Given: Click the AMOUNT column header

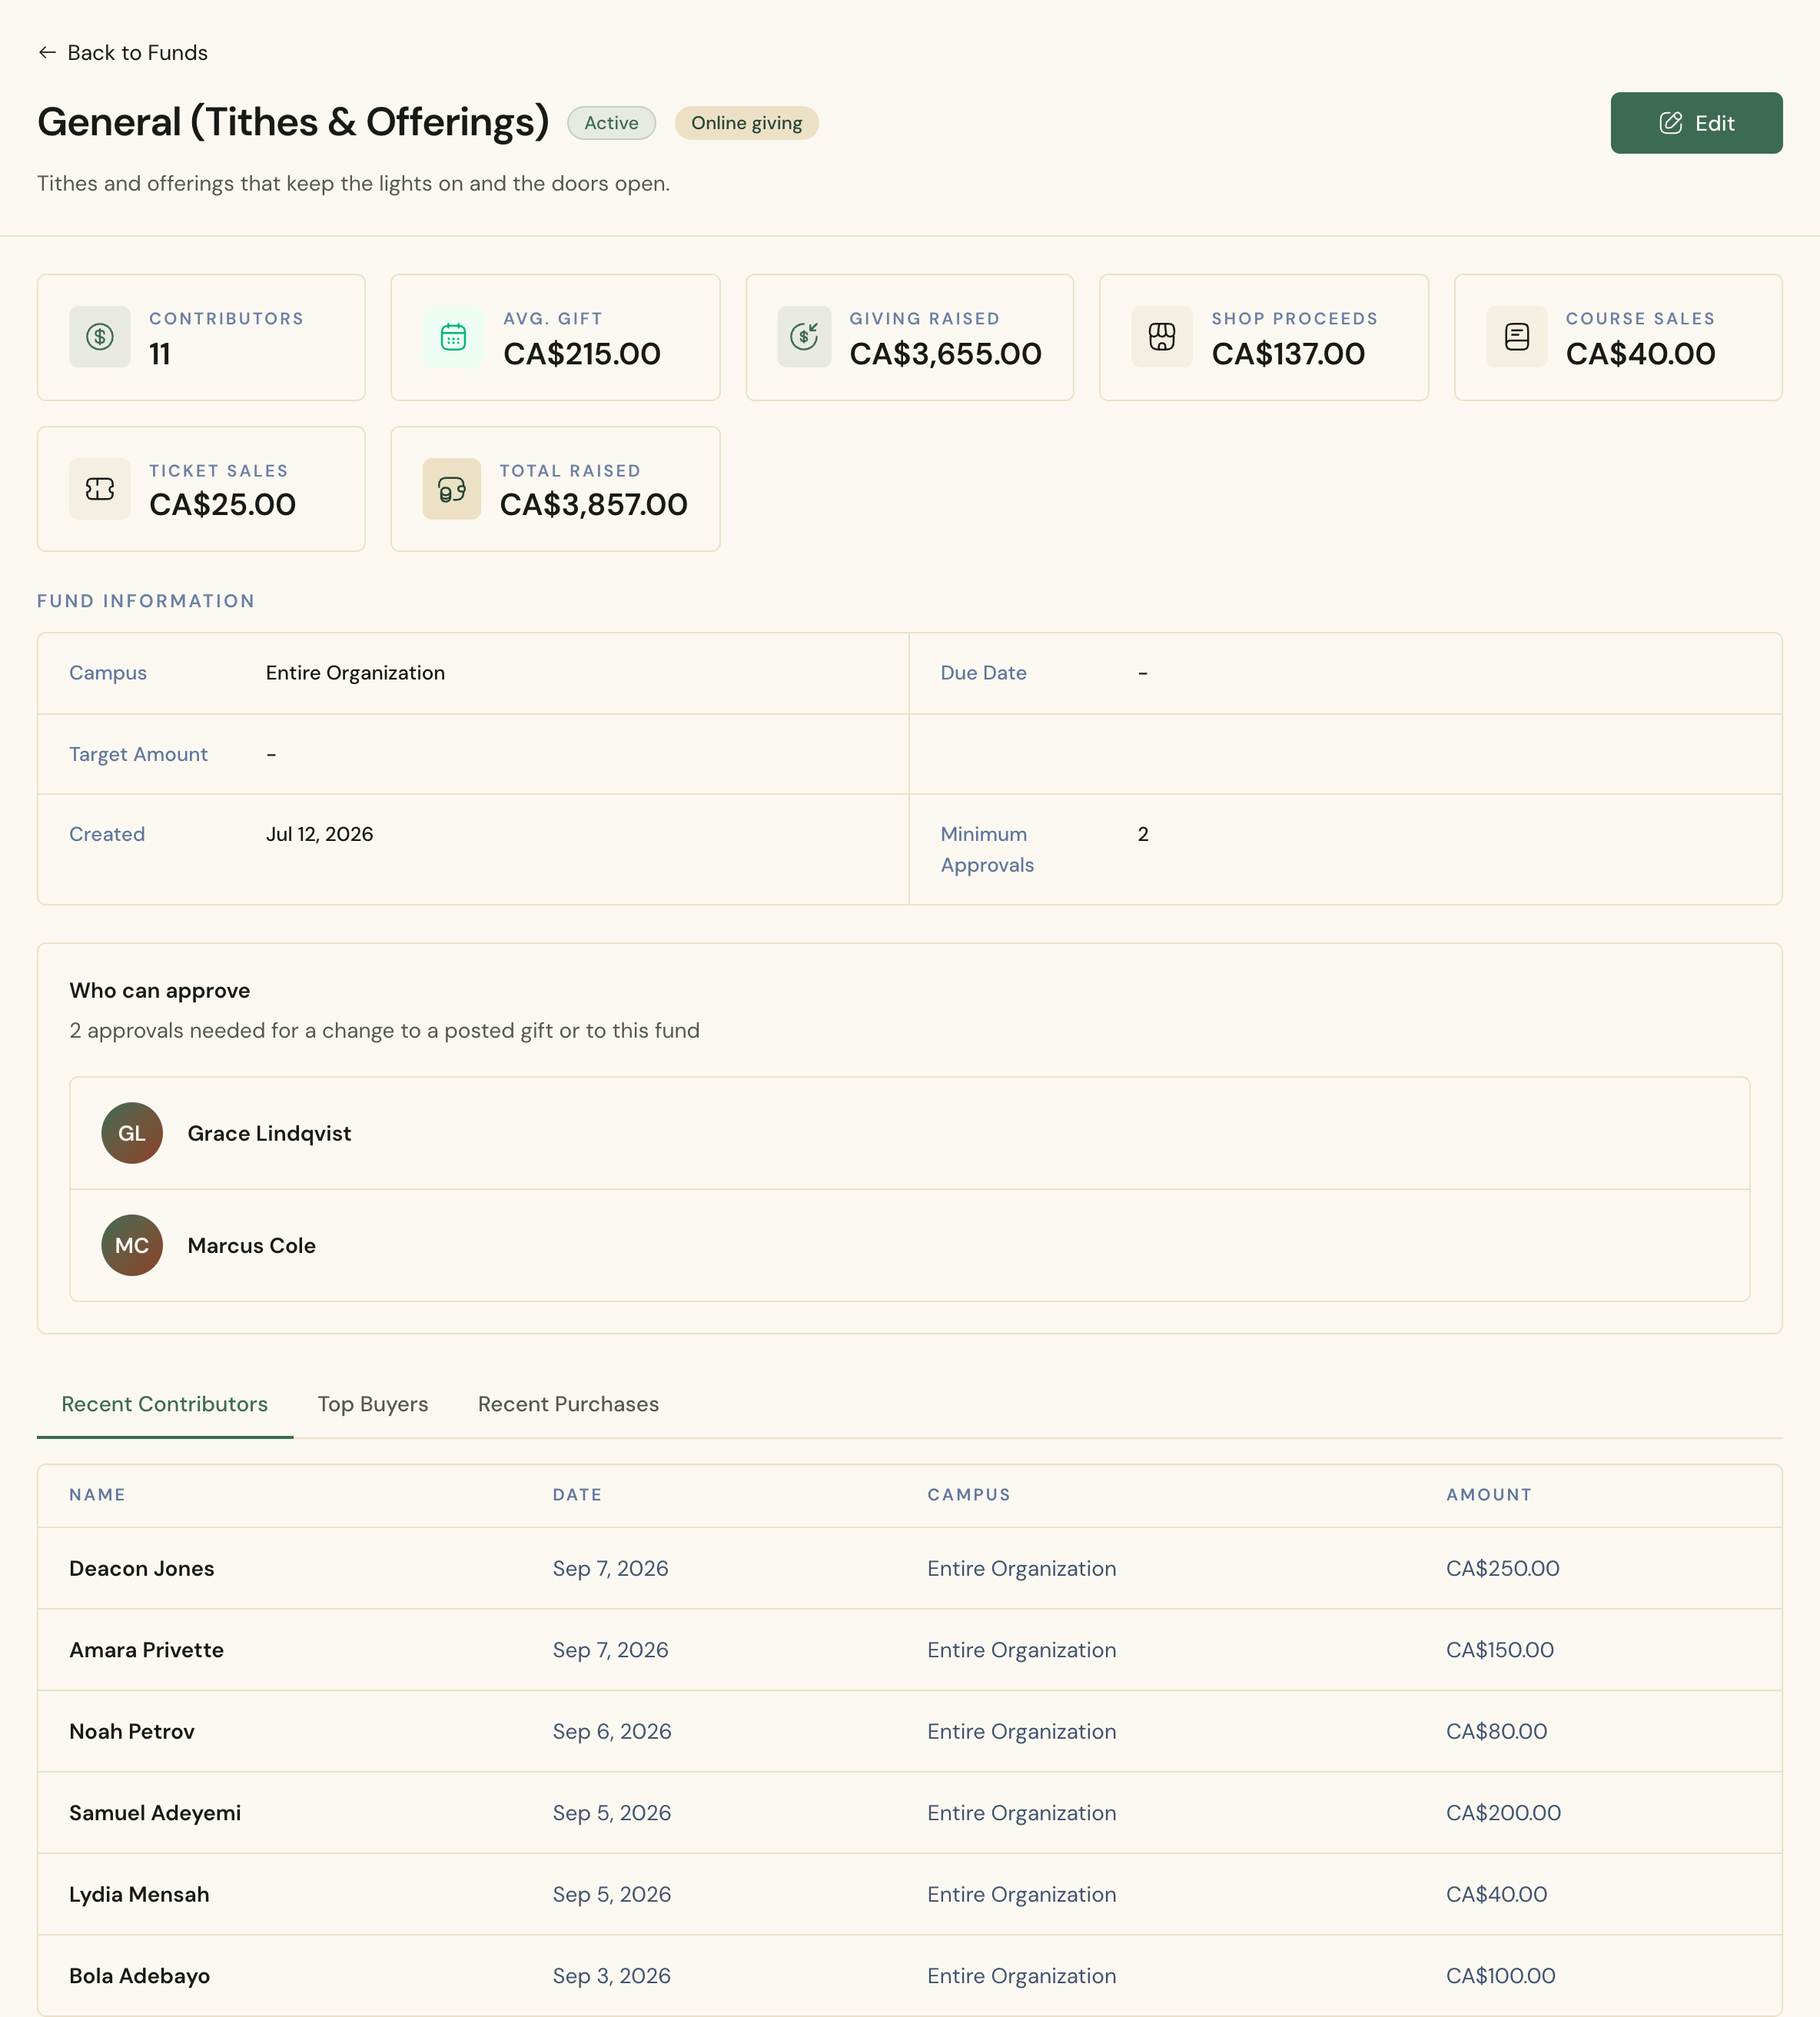Looking at the screenshot, I should coord(1489,1495).
